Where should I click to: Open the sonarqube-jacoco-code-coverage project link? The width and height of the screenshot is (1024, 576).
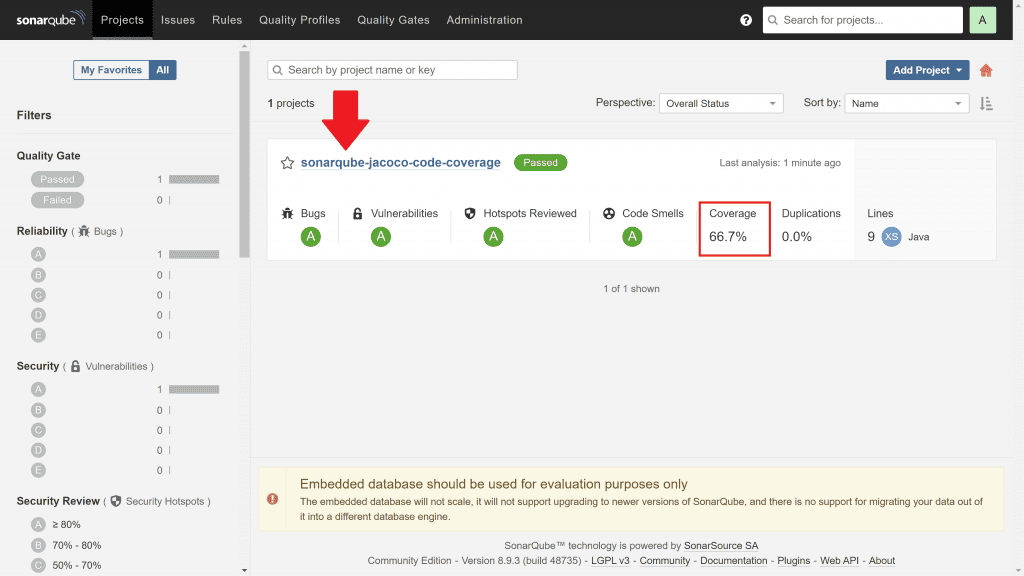400,163
